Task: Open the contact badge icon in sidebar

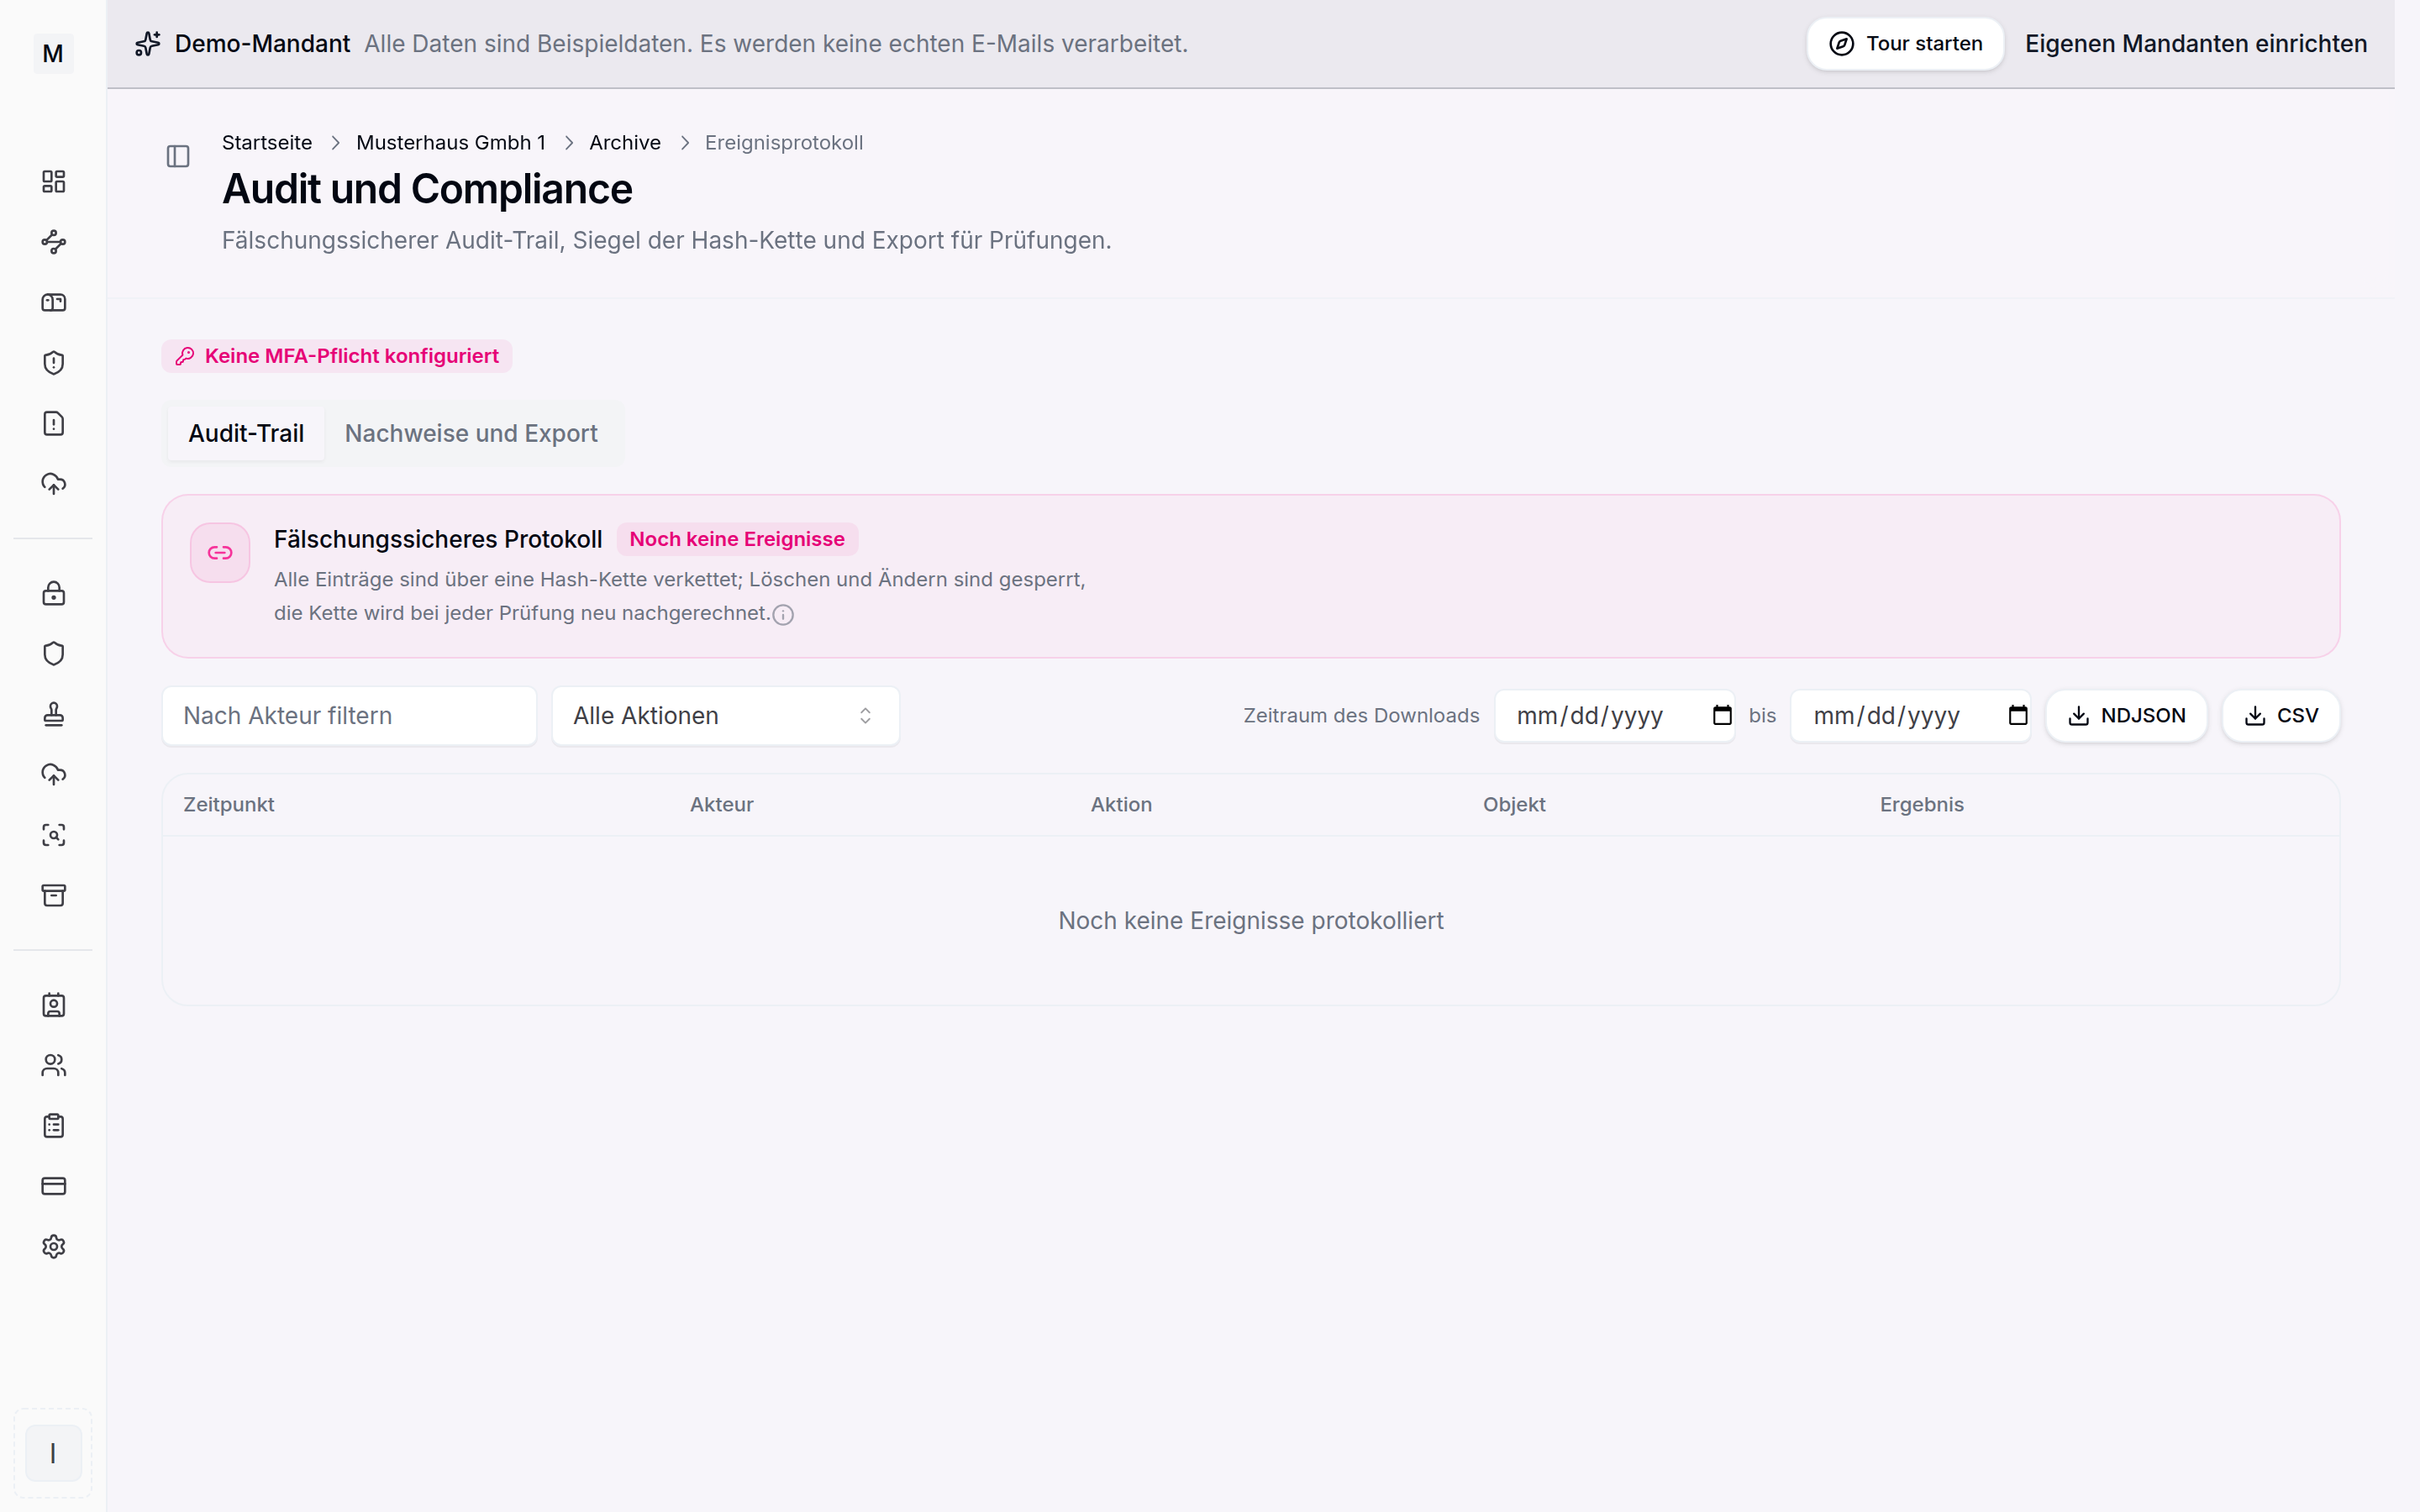Action: (x=53, y=1005)
